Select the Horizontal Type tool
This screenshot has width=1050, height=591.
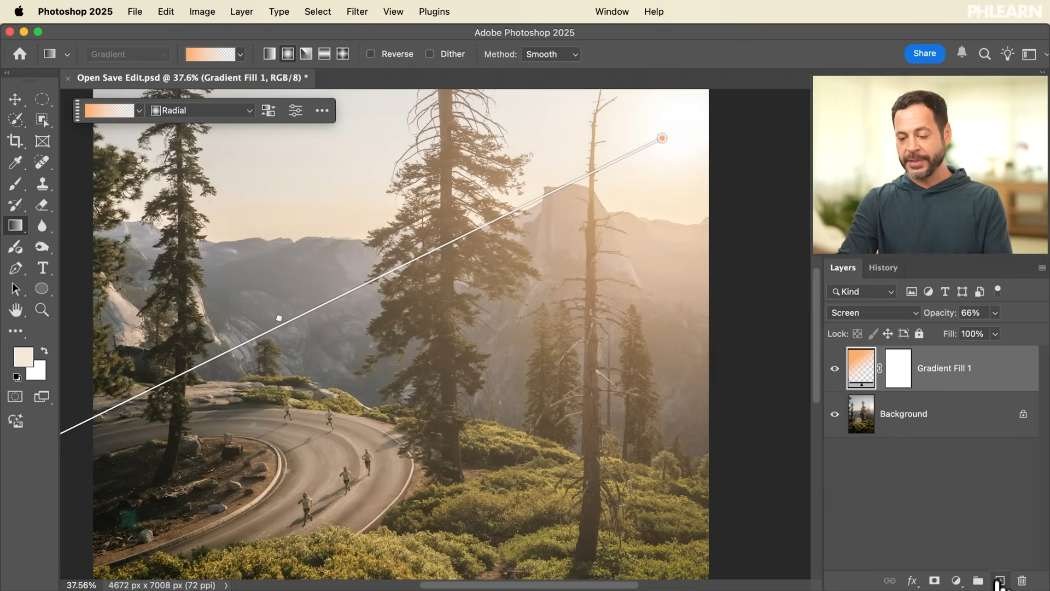coord(42,268)
